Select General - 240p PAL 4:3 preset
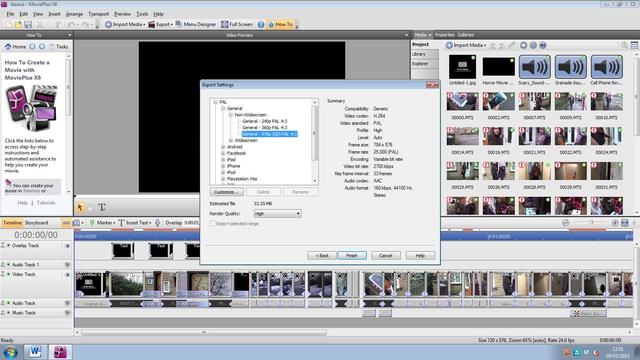This screenshot has width=640, height=360. [264, 121]
